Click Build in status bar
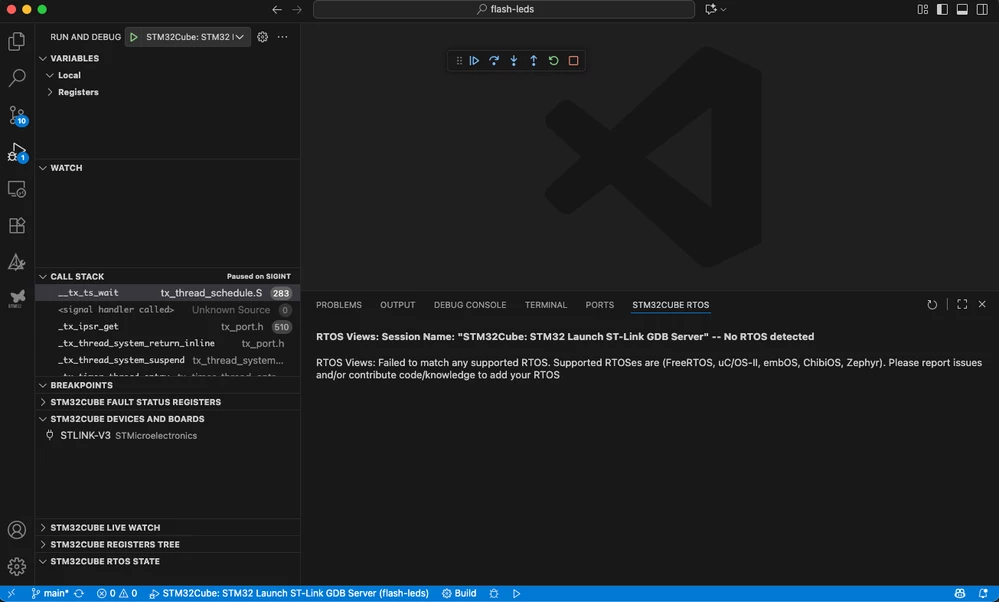 coord(459,593)
